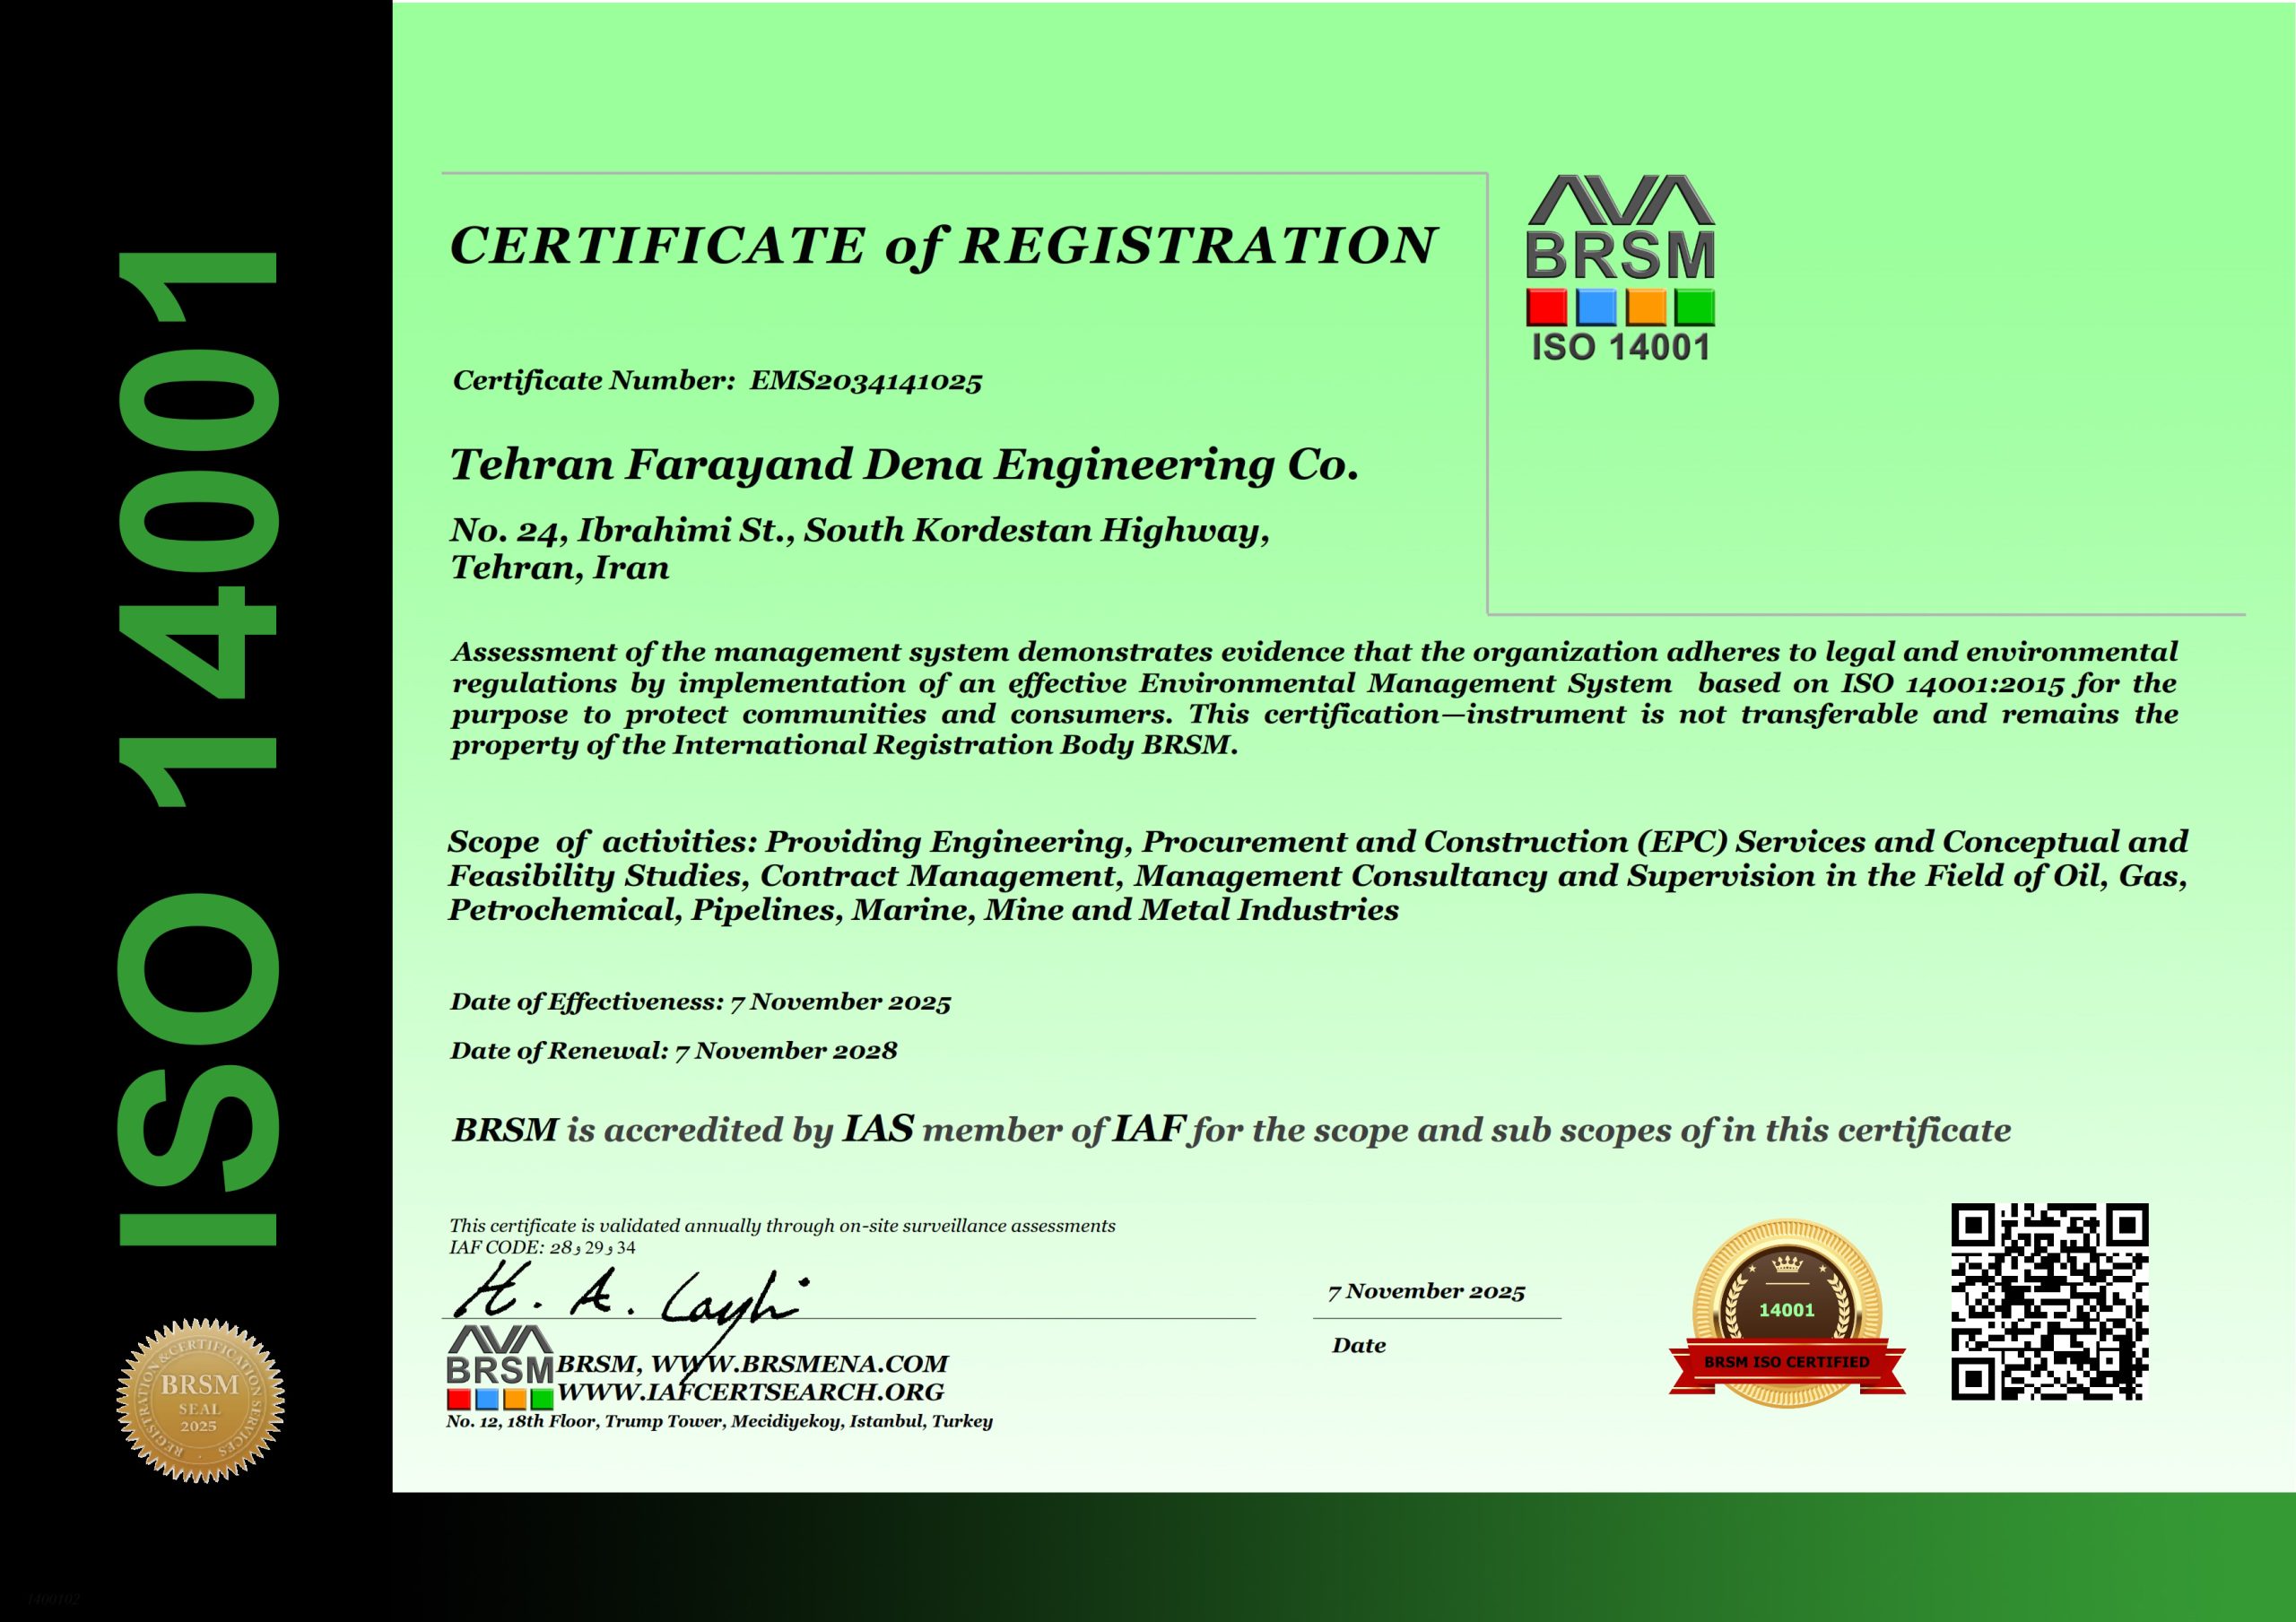The height and width of the screenshot is (1622, 2296).
Task: Click the Tehran Farayand Dena Engineering Co. name
Action: point(905,465)
